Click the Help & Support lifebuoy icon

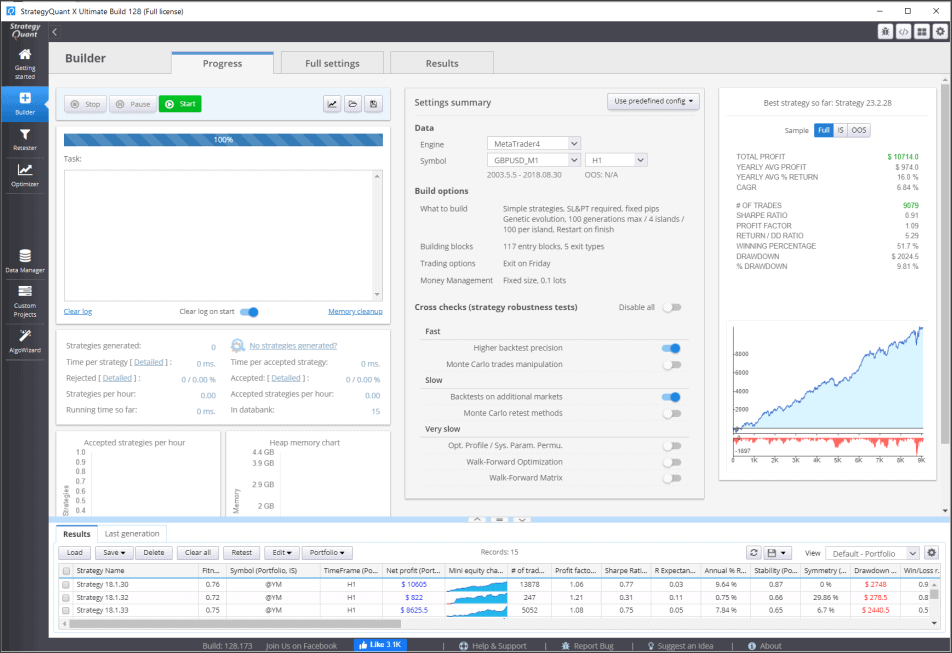(463, 646)
